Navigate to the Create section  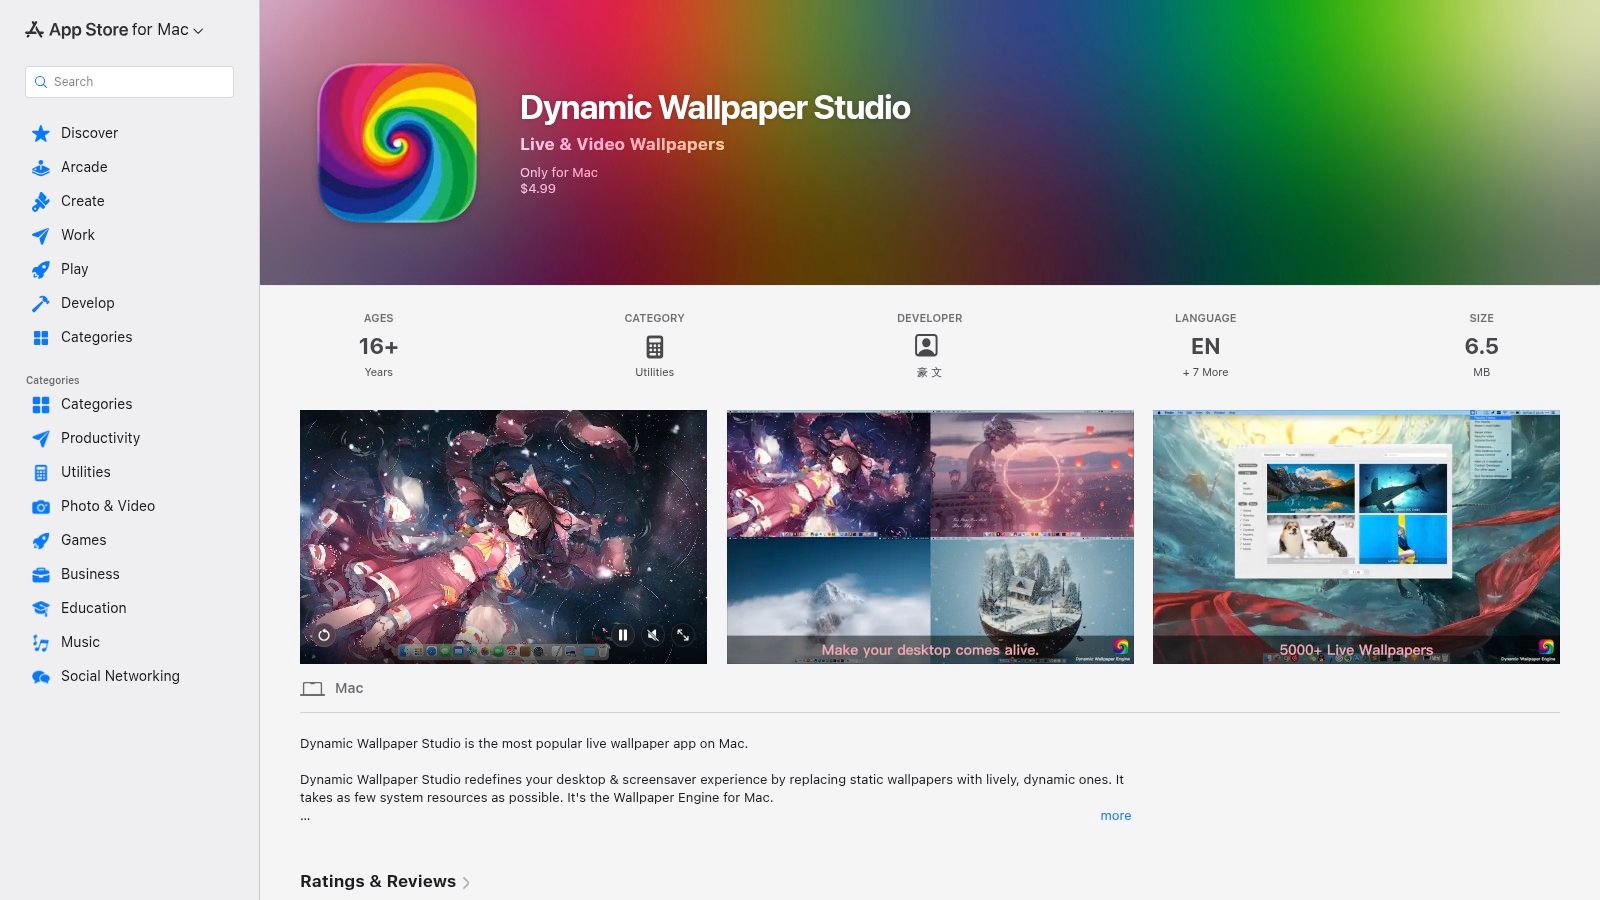point(83,201)
